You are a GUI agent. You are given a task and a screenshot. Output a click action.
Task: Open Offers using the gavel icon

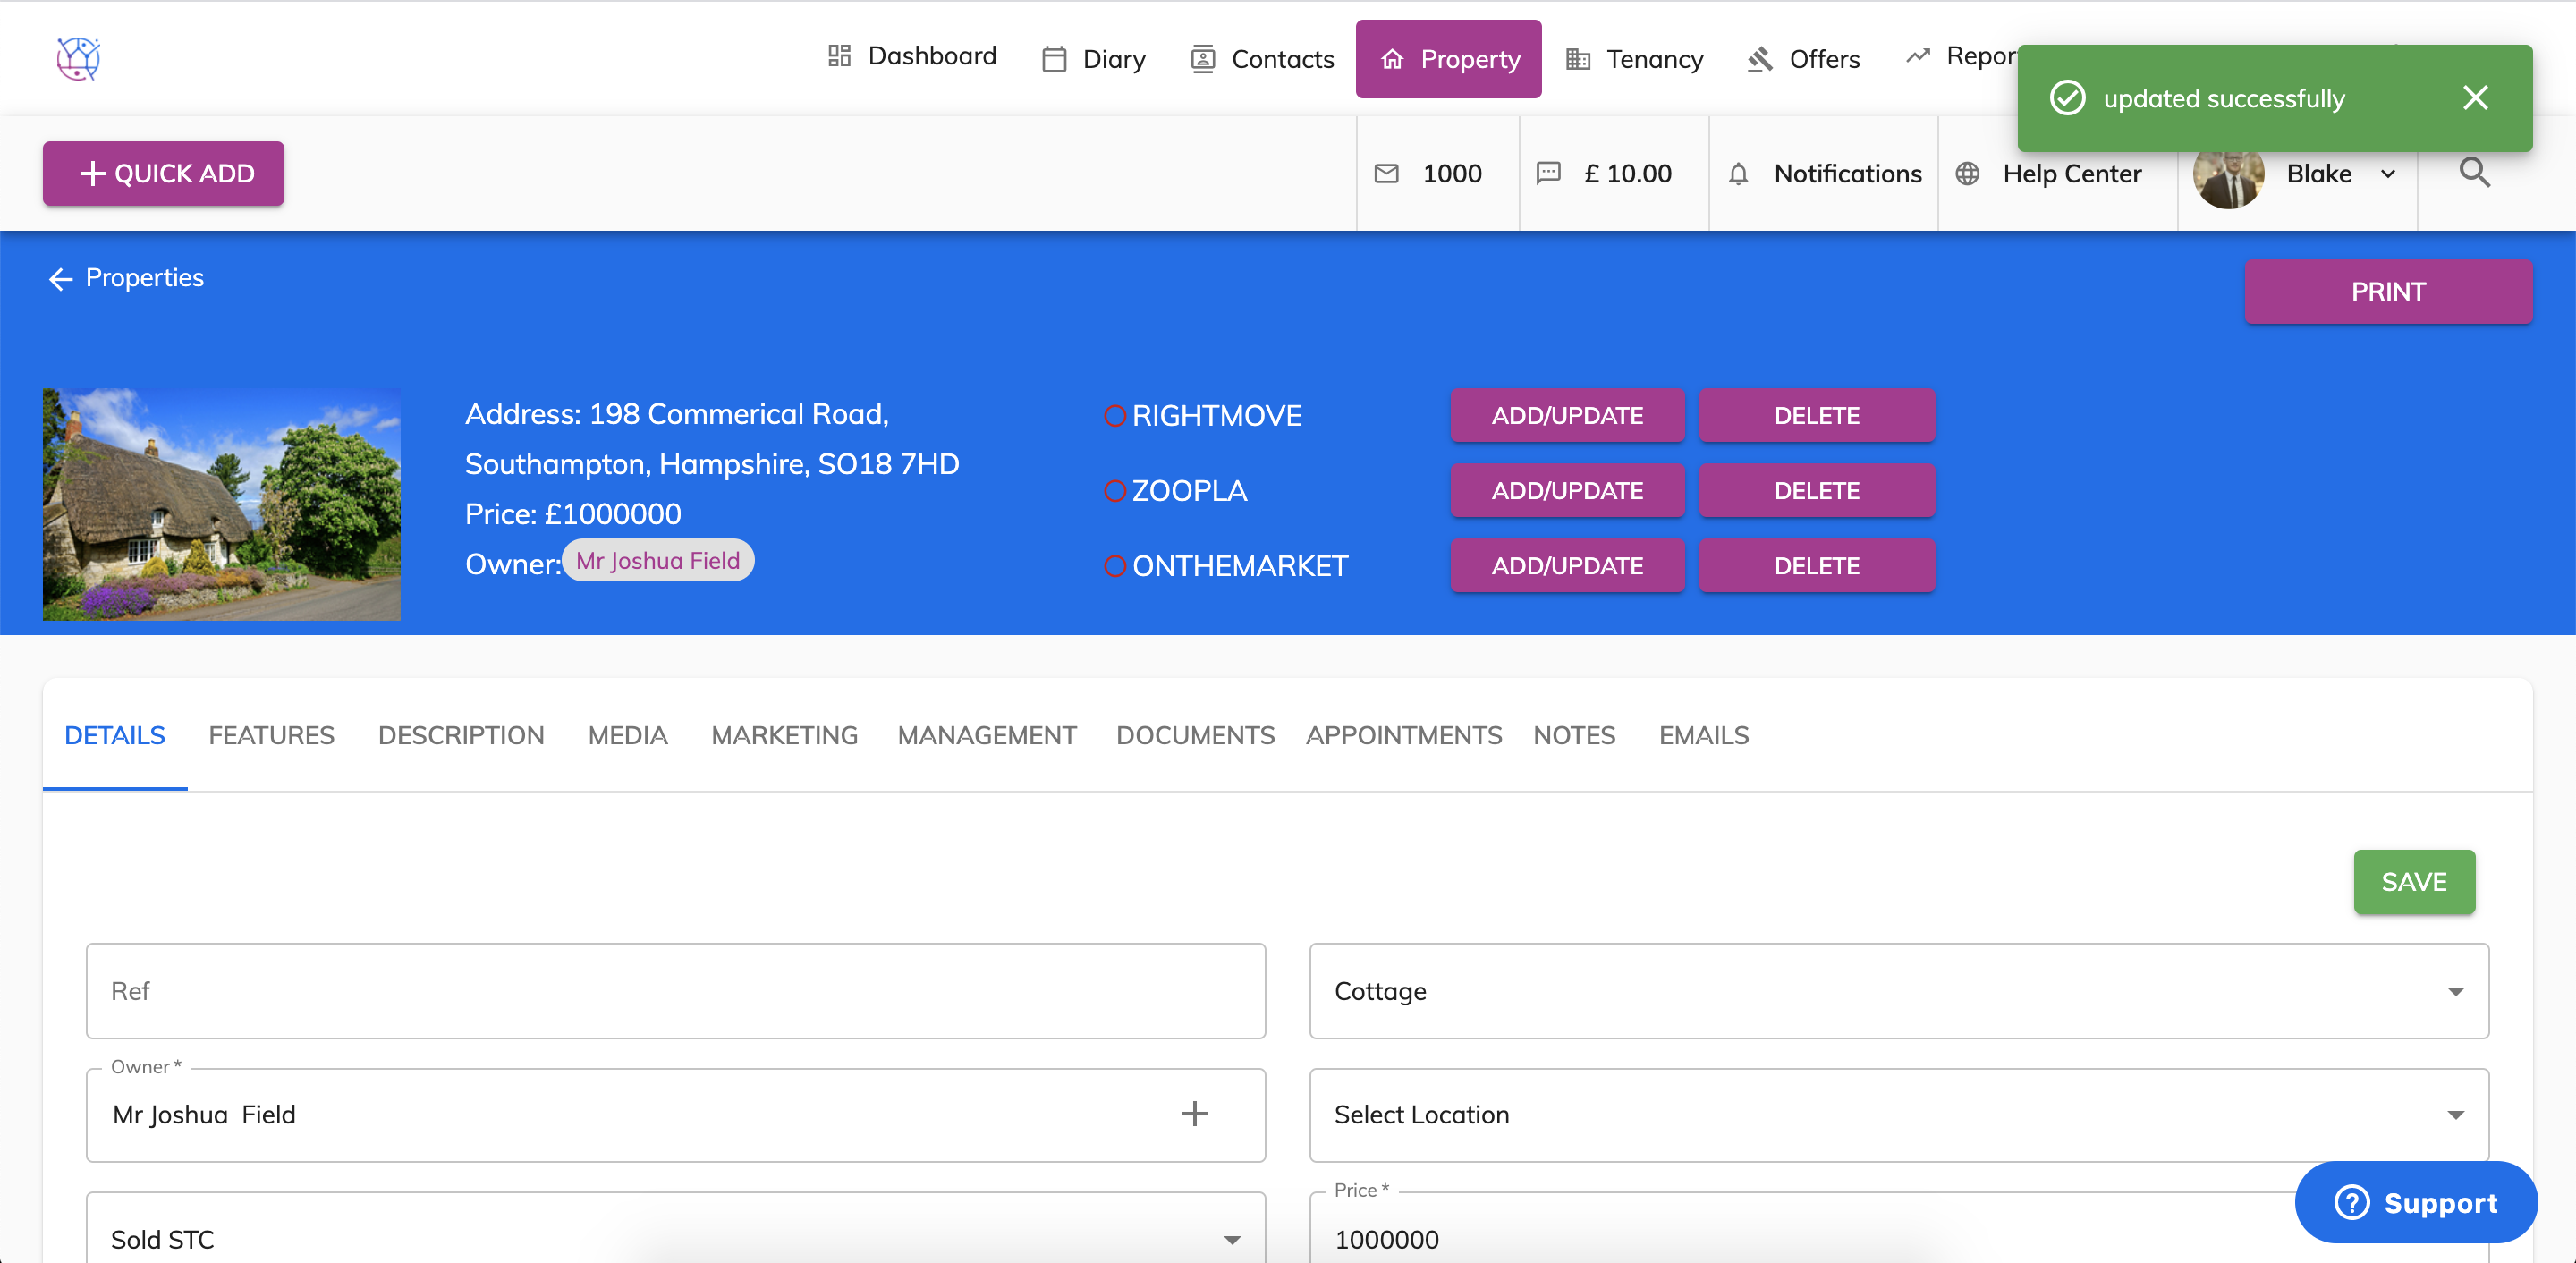click(1761, 58)
